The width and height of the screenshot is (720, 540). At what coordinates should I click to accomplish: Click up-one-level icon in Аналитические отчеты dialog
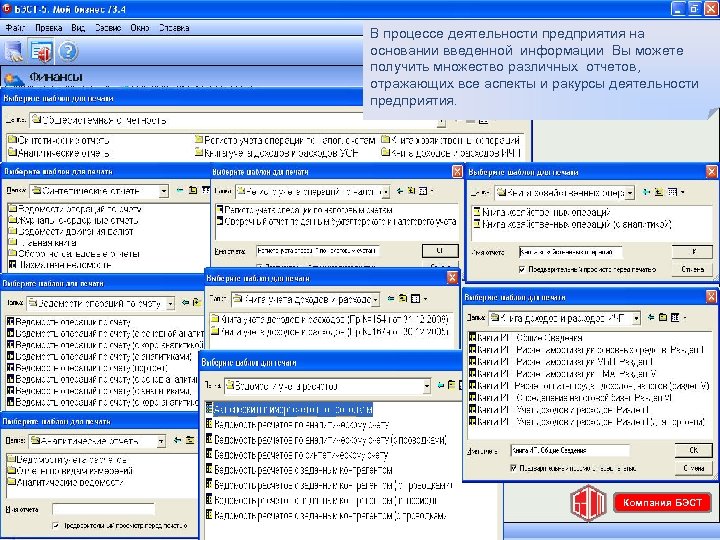coord(190,440)
